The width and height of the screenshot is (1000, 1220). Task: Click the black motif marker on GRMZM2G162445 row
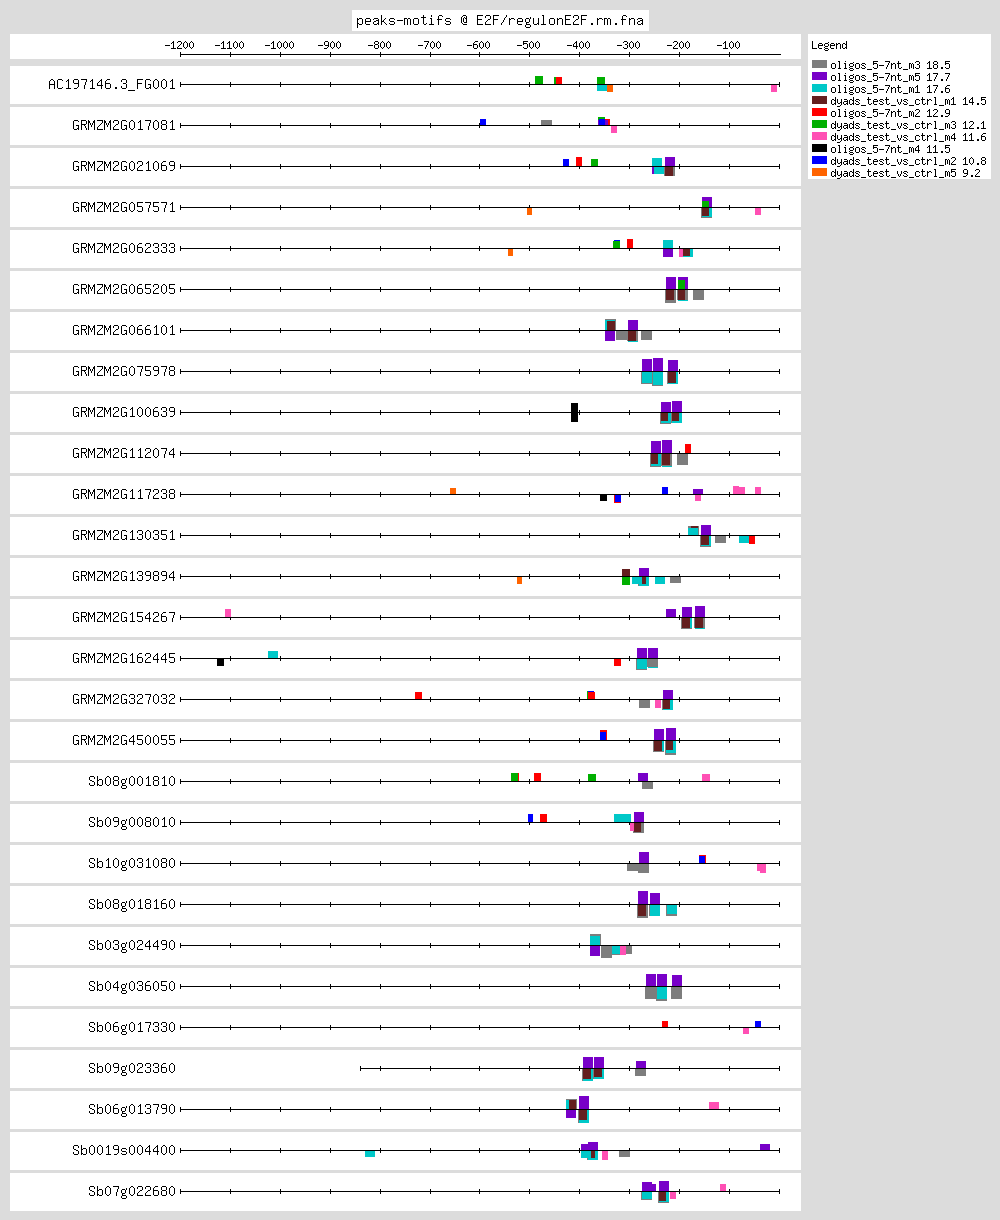(220, 662)
